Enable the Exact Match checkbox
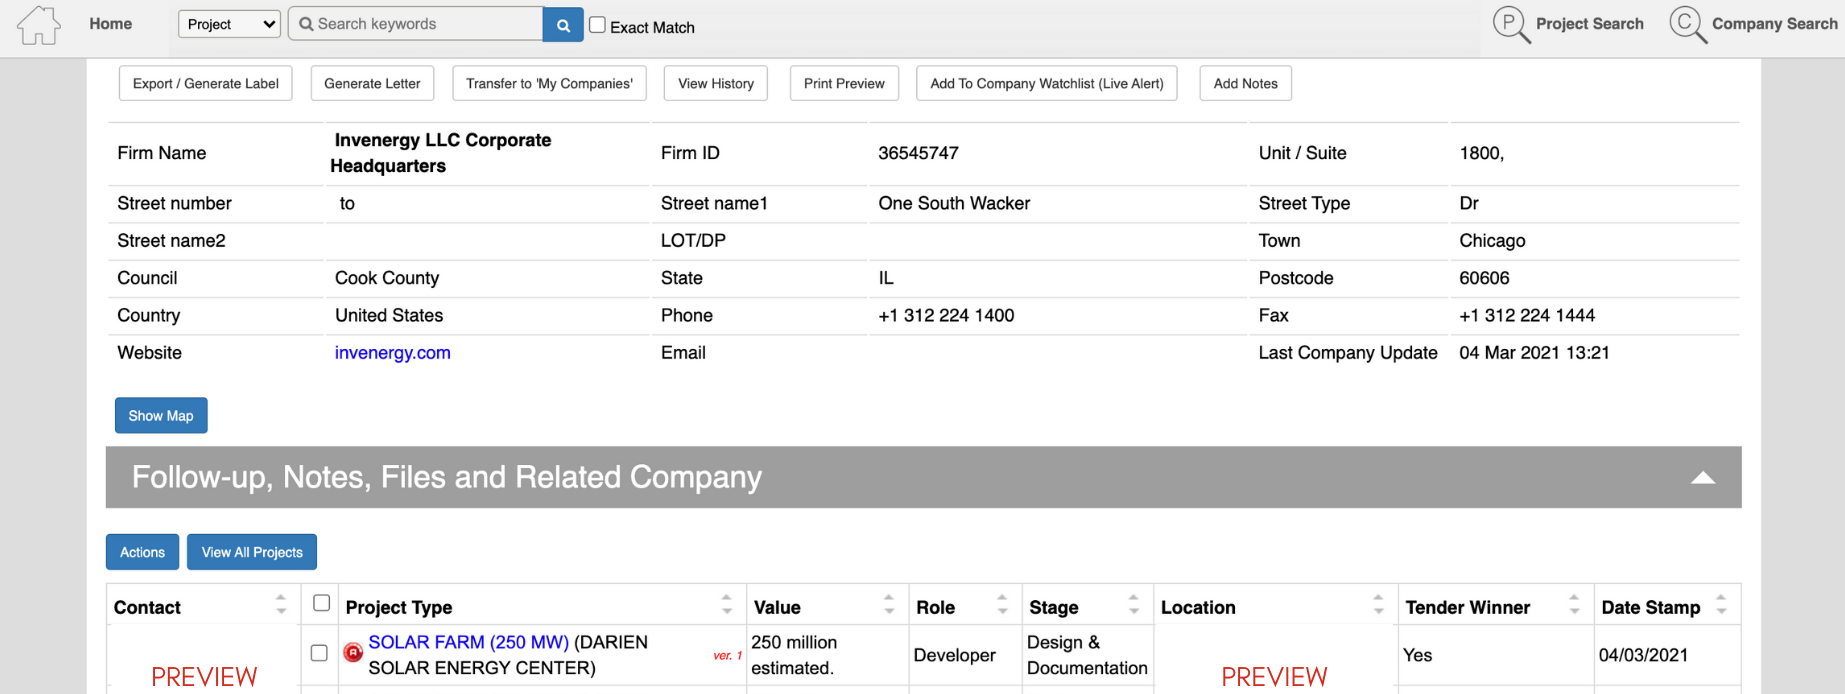The width and height of the screenshot is (1845, 694). (x=597, y=25)
